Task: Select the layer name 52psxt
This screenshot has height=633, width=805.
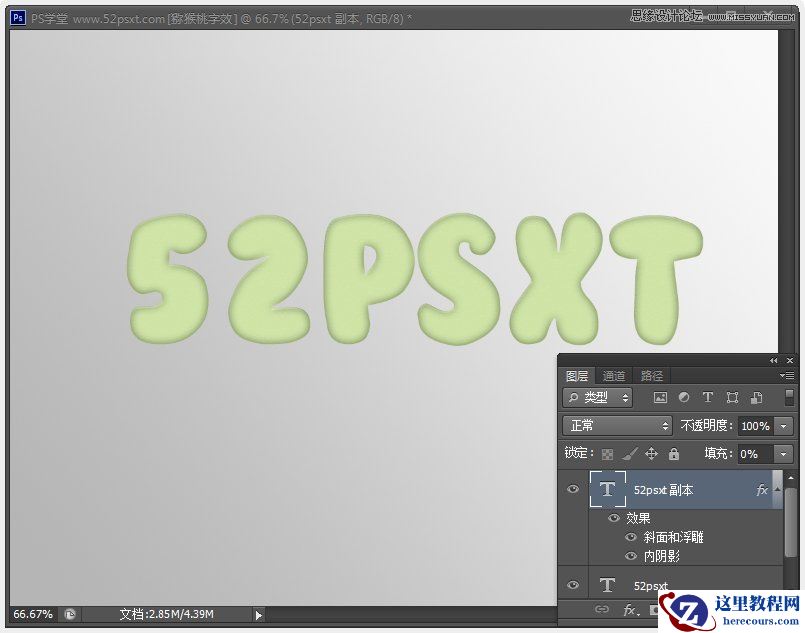Action: (x=650, y=586)
